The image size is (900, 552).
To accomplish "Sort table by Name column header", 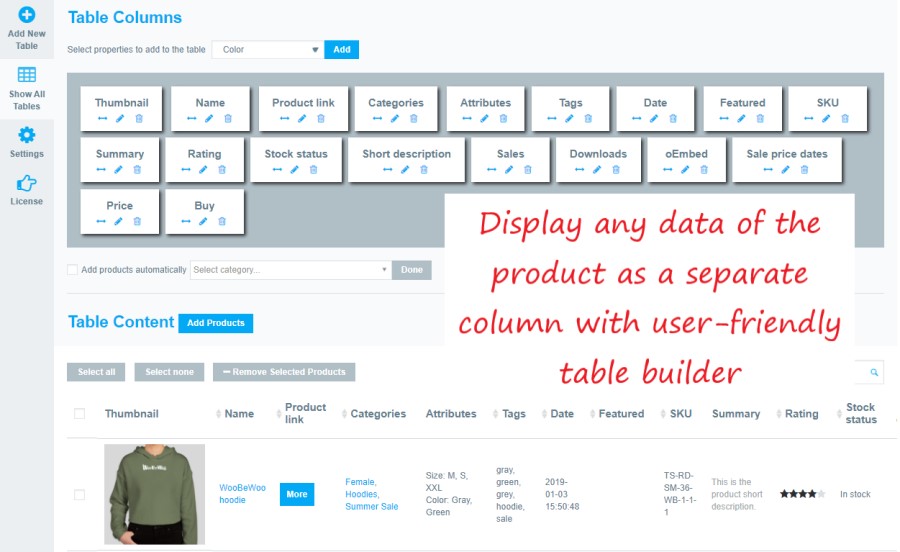I will pyautogui.click(x=238, y=414).
